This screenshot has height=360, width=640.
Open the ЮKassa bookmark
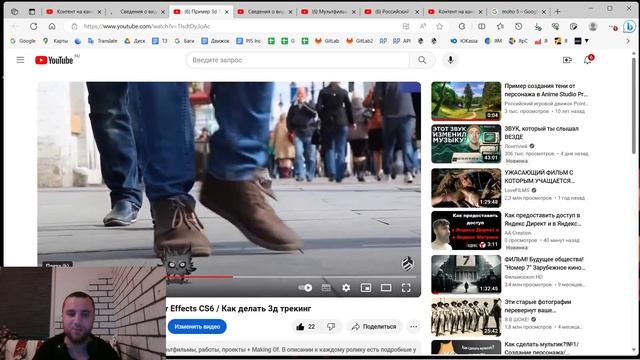pyautogui.click(x=464, y=41)
